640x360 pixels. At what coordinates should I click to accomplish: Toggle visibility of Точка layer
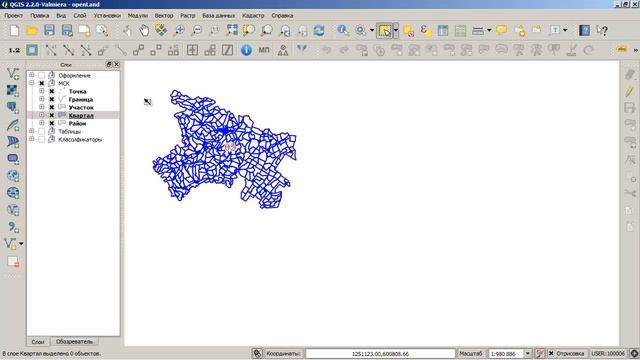[52, 91]
